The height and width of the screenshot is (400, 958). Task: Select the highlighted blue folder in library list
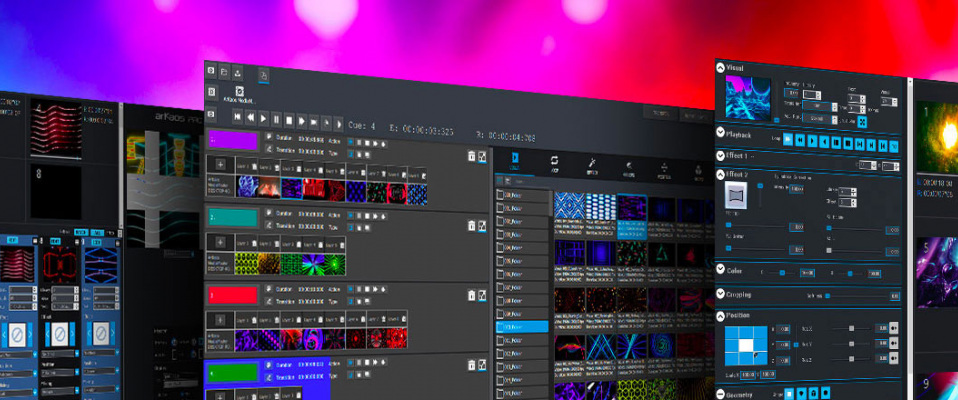point(522,327)
